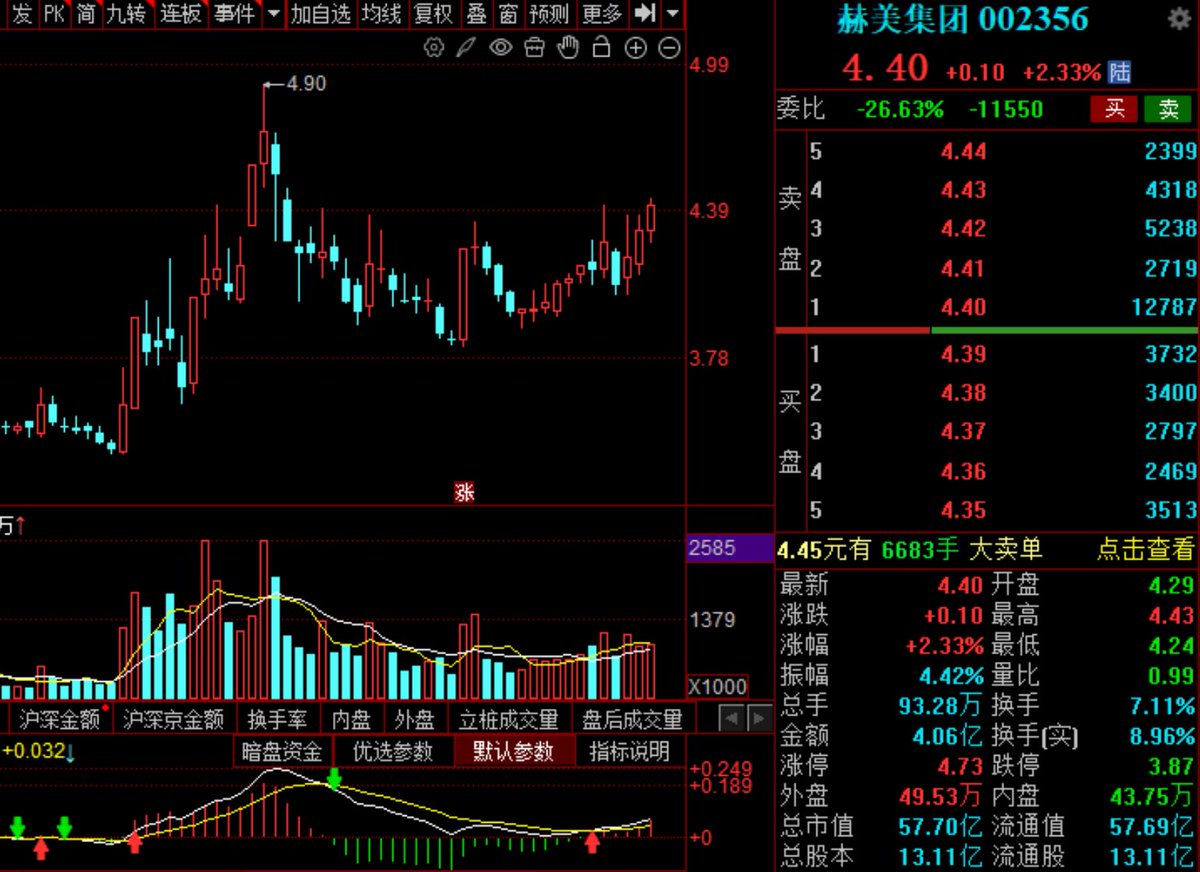
Task: Click the skip-to-end arrow icon
Action: 646,14
